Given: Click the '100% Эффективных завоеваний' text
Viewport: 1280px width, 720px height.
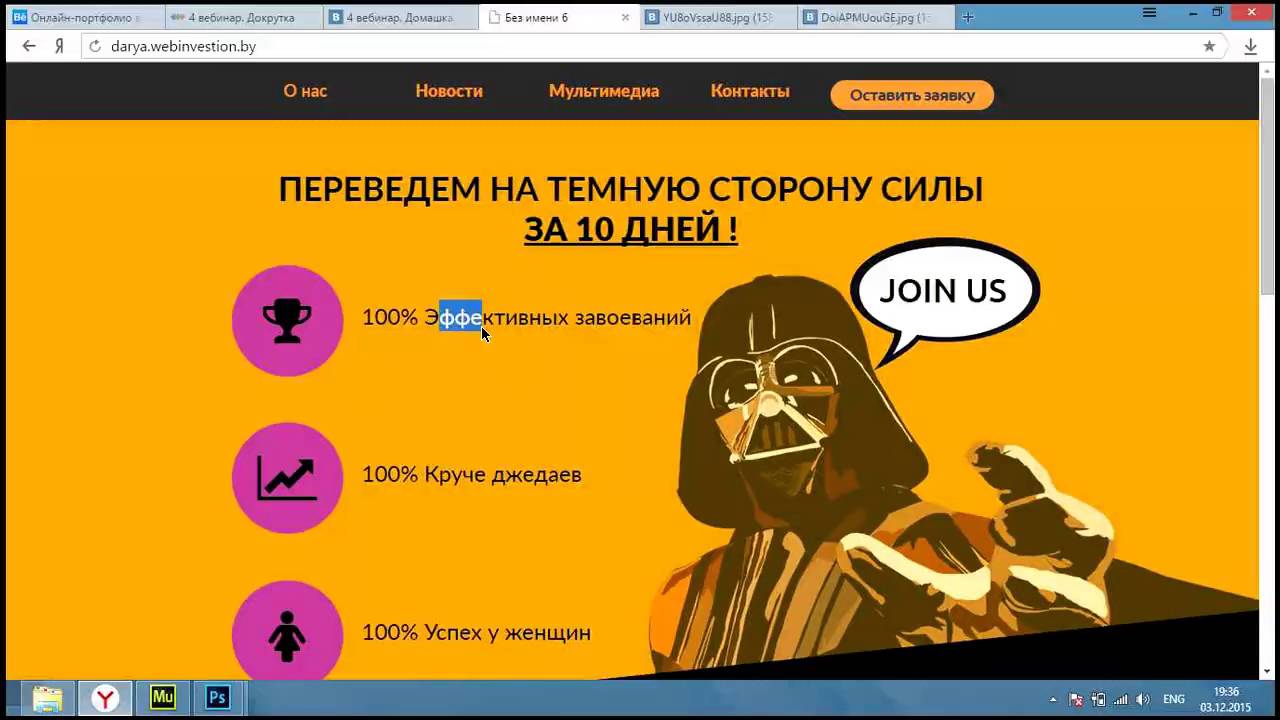Looking at the screenshot, I should click(x=526, y=317).
